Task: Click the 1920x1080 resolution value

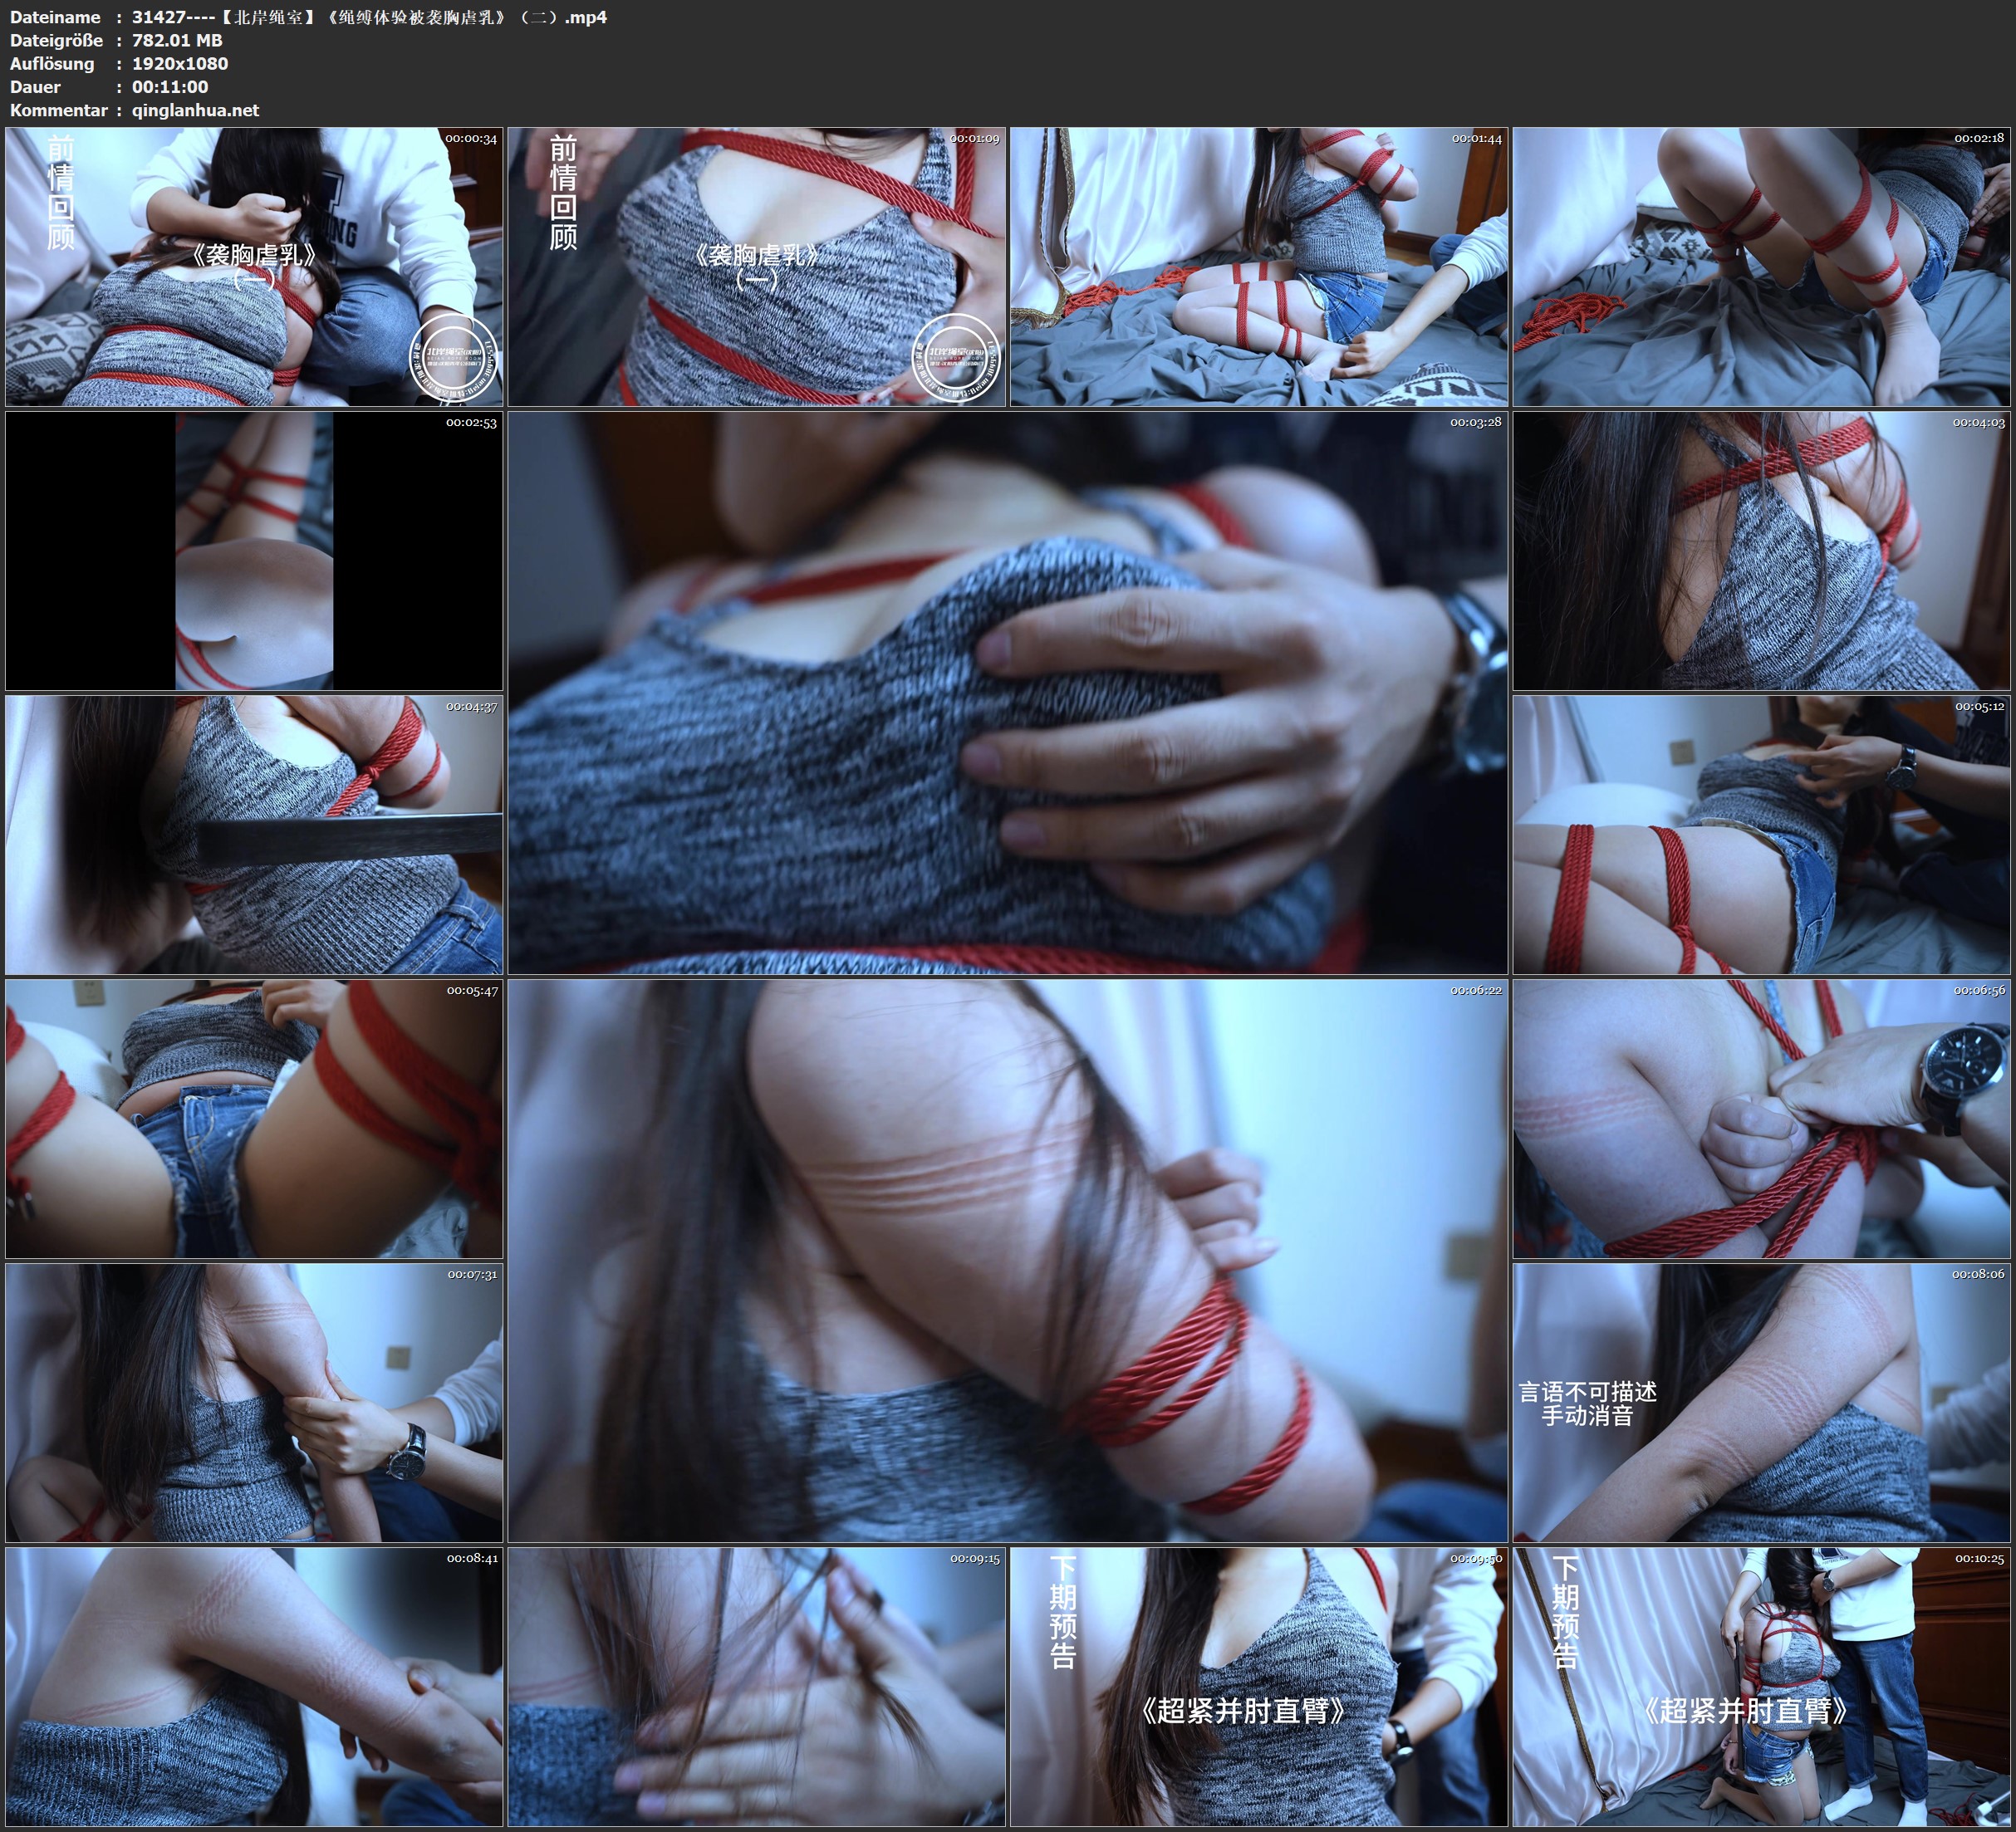Action: click(180, 63)
